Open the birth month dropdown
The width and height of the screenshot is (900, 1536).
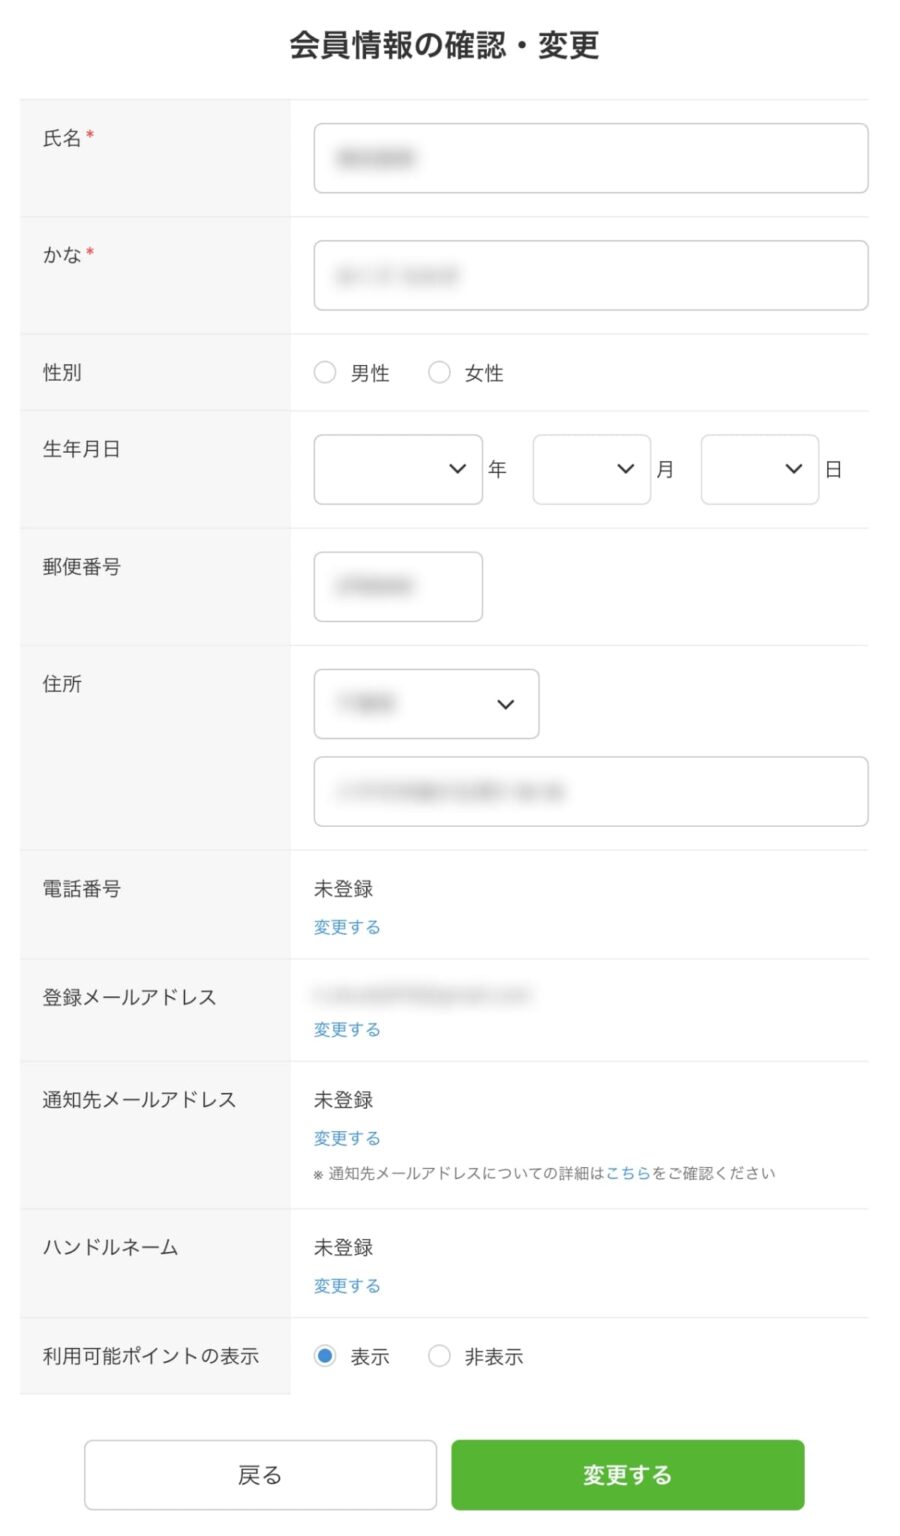tap(591, 469)
